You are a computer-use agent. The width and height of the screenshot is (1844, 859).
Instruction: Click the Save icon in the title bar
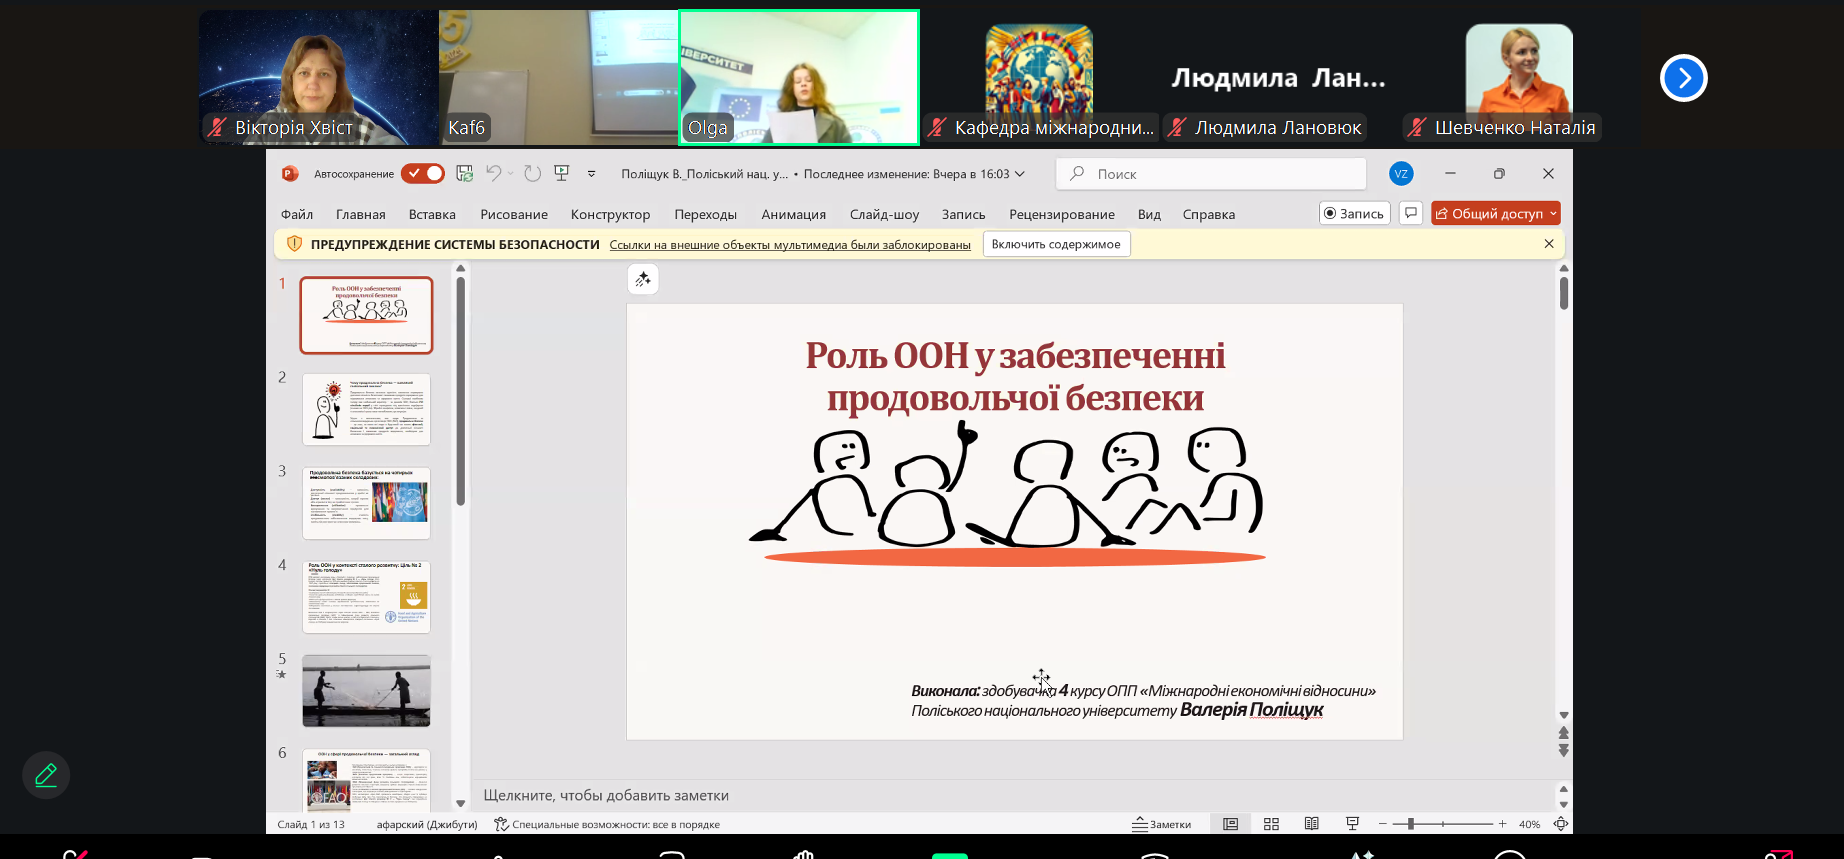pyautogui.click(x=465, y=174)
